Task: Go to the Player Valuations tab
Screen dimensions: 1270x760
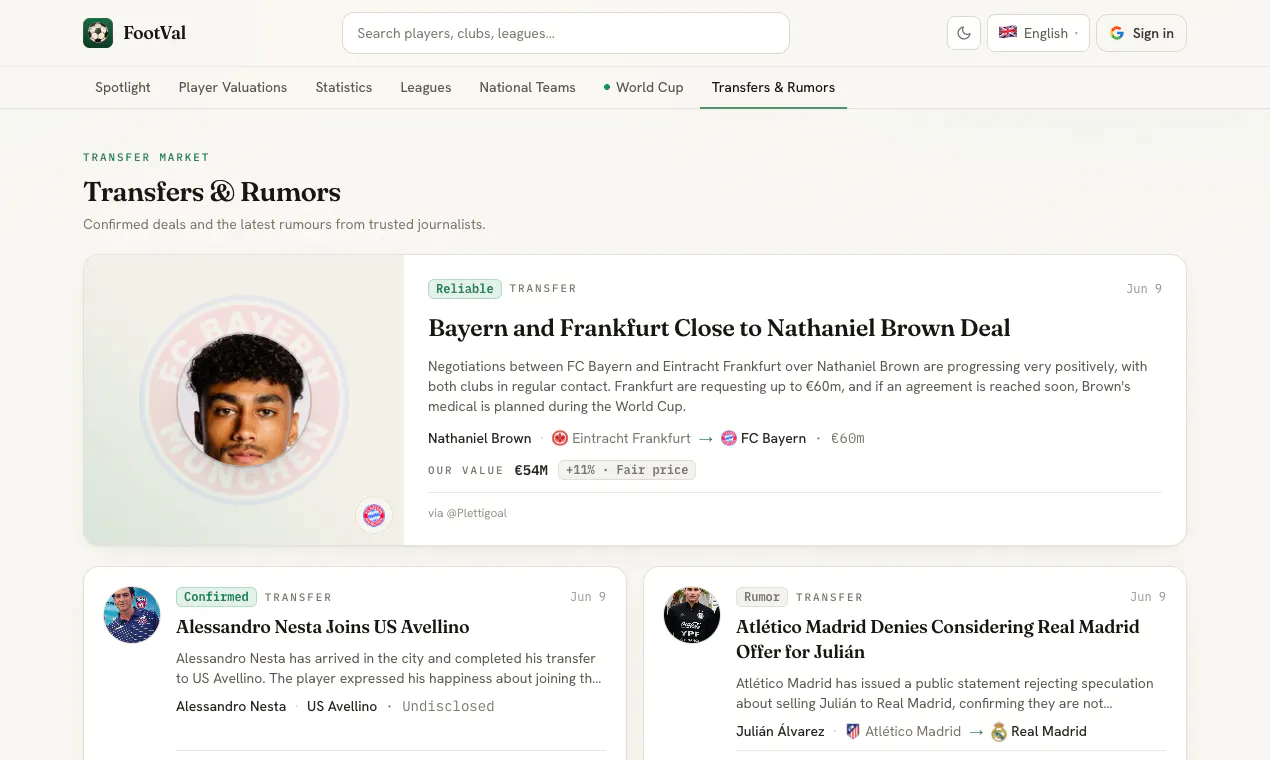Action: tap(233, 87)
